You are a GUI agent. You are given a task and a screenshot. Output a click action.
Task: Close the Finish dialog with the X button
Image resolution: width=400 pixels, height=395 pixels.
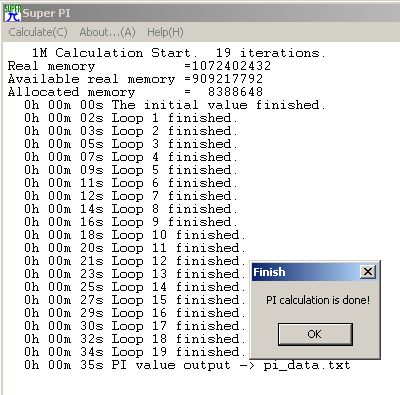(368, 272)
